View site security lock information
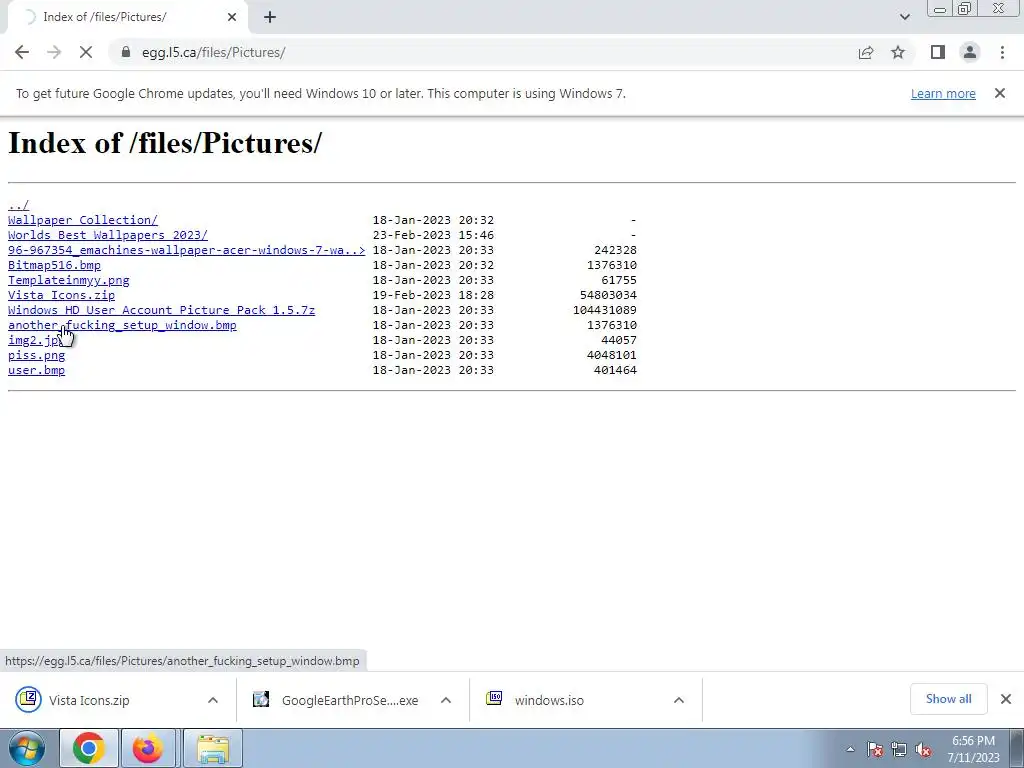Viewport: 1024px width, 768px height. 126,52
